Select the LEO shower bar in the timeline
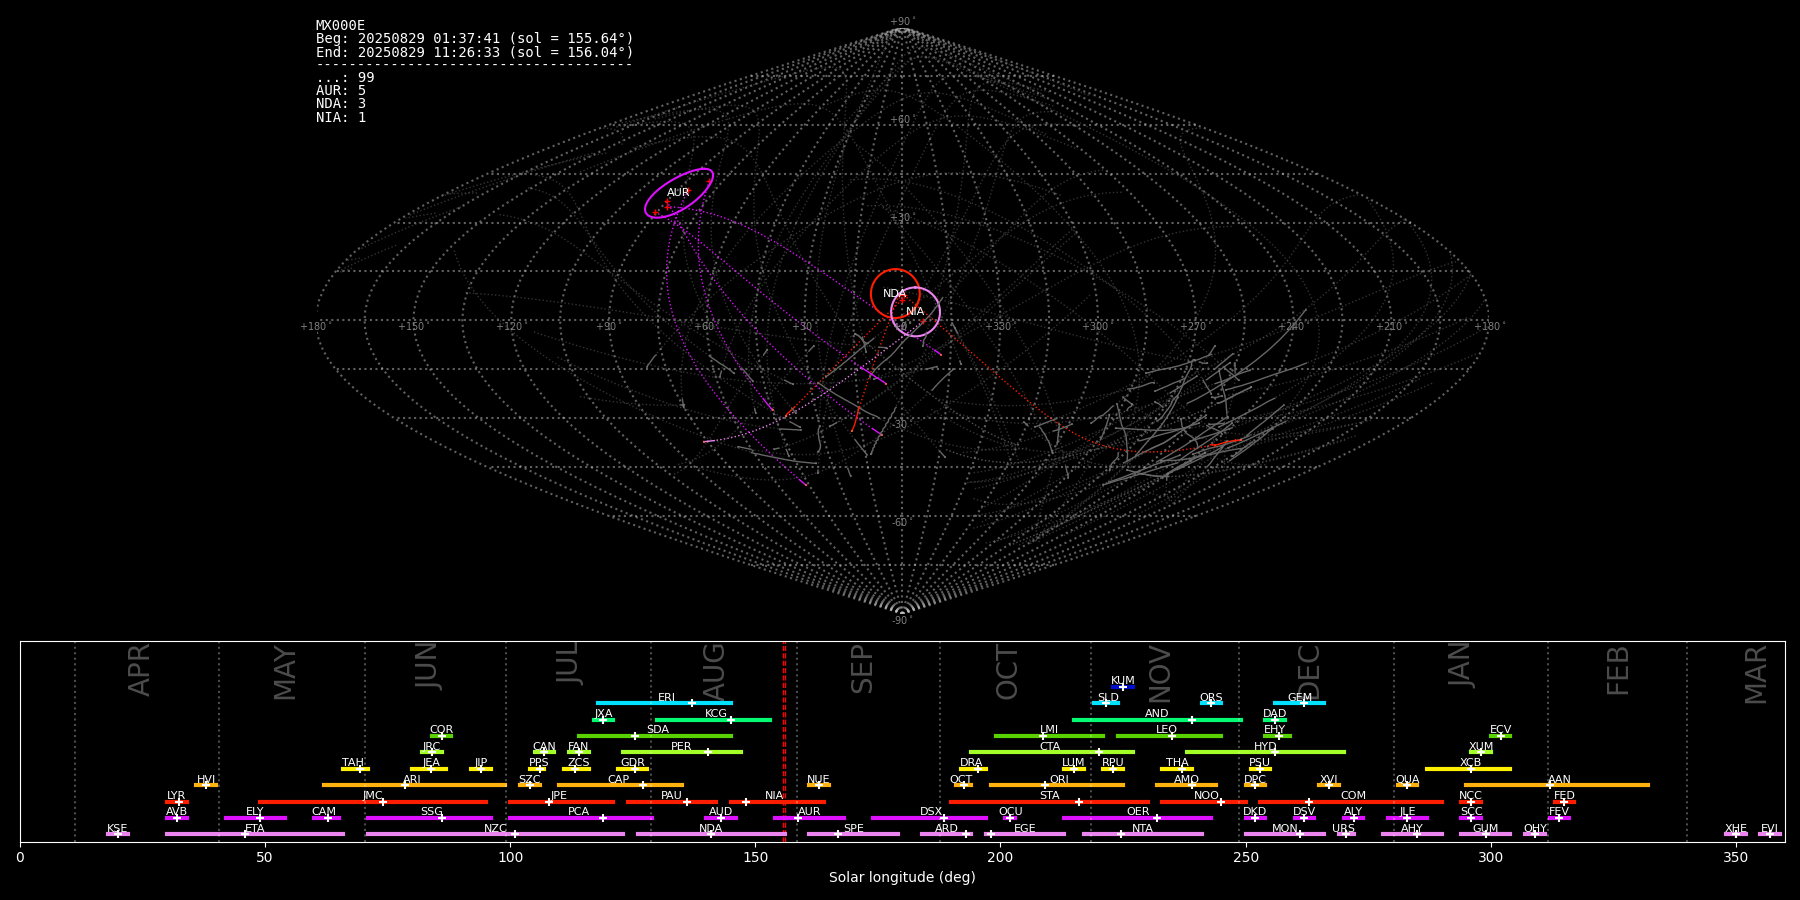The image size is (1800, 900). click(x=1169, y=736)
